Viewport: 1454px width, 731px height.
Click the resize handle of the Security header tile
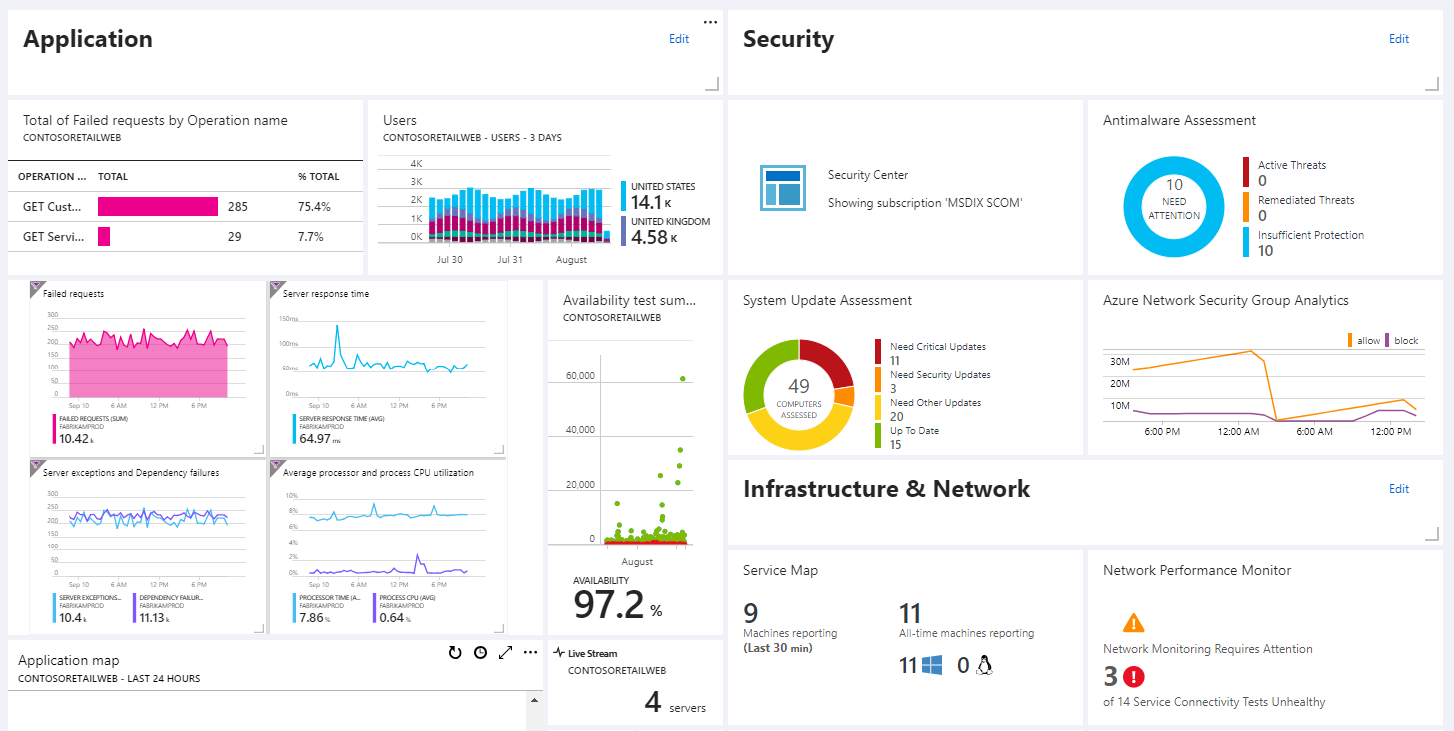click(1434, 84)
